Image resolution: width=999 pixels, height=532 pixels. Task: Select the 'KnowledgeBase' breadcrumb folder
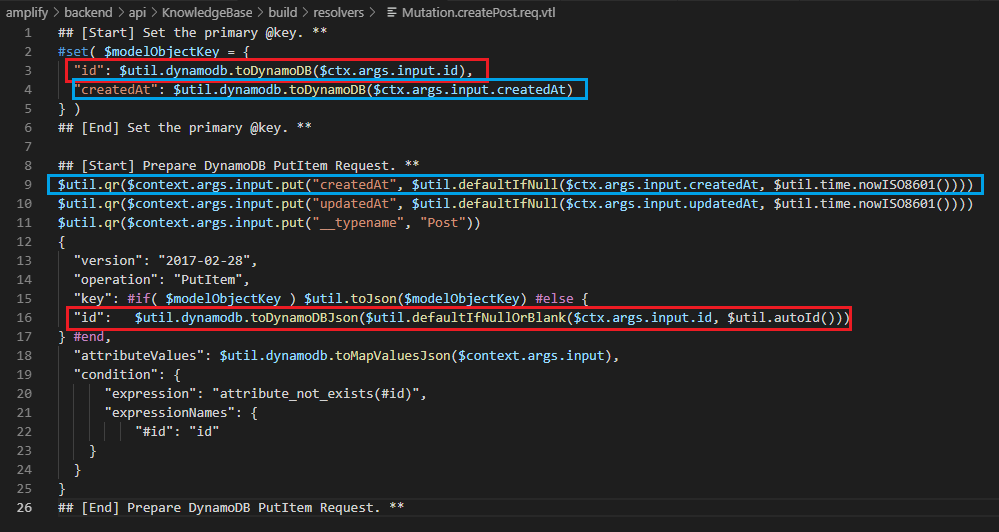tap(207, 13)
